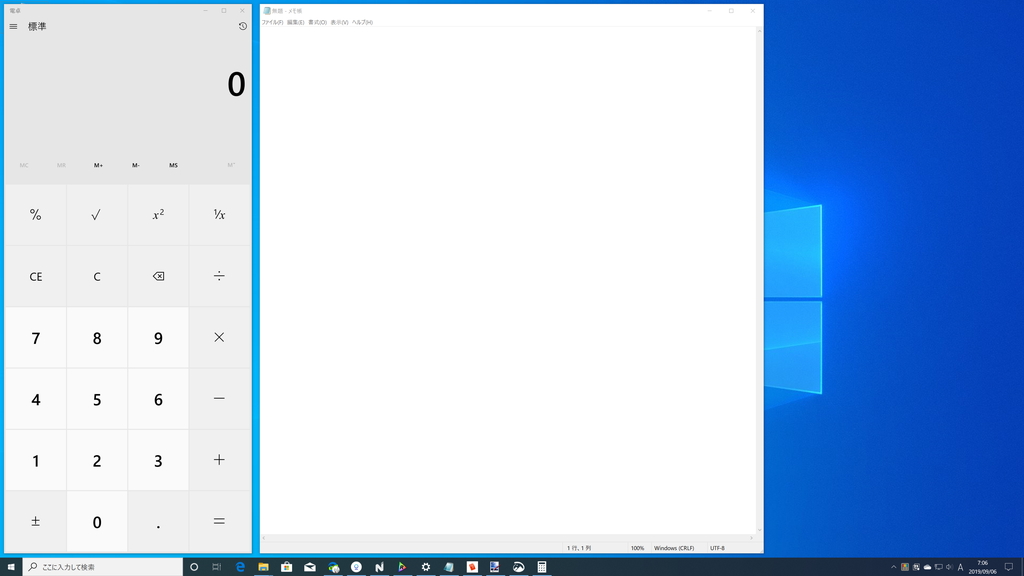Click the Notepad horizontal scrollbar right arrow

pos(752,537)
